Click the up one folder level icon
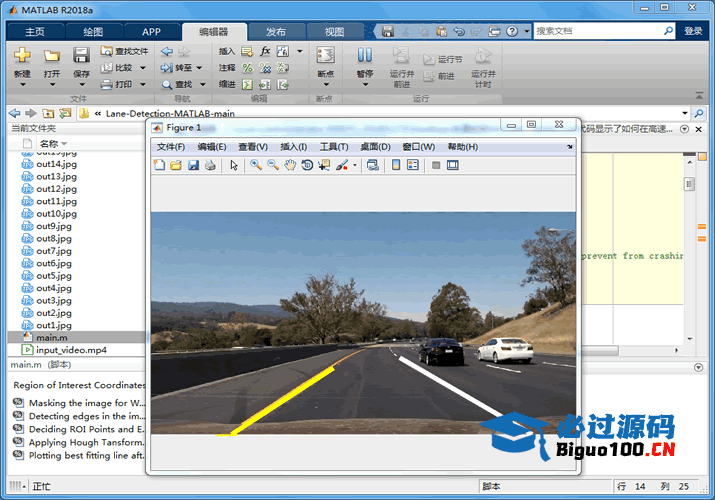715x500 pixels. pos(48,113)
